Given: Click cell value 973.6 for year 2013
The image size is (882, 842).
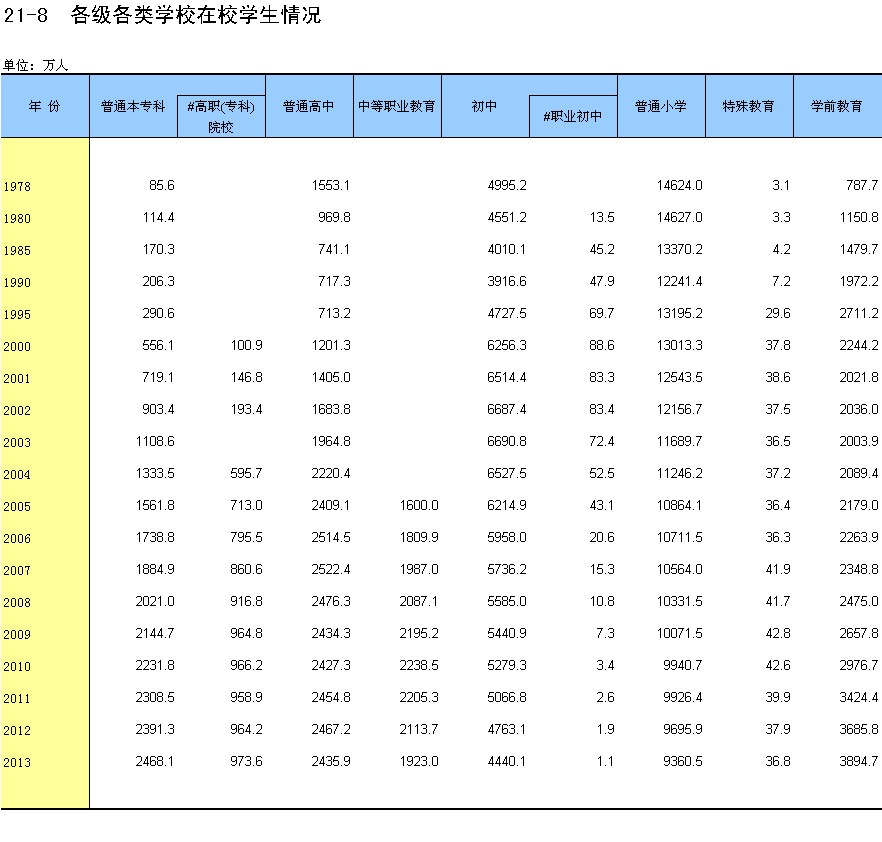Looking at the screenshot, I should tap(246, 761).
